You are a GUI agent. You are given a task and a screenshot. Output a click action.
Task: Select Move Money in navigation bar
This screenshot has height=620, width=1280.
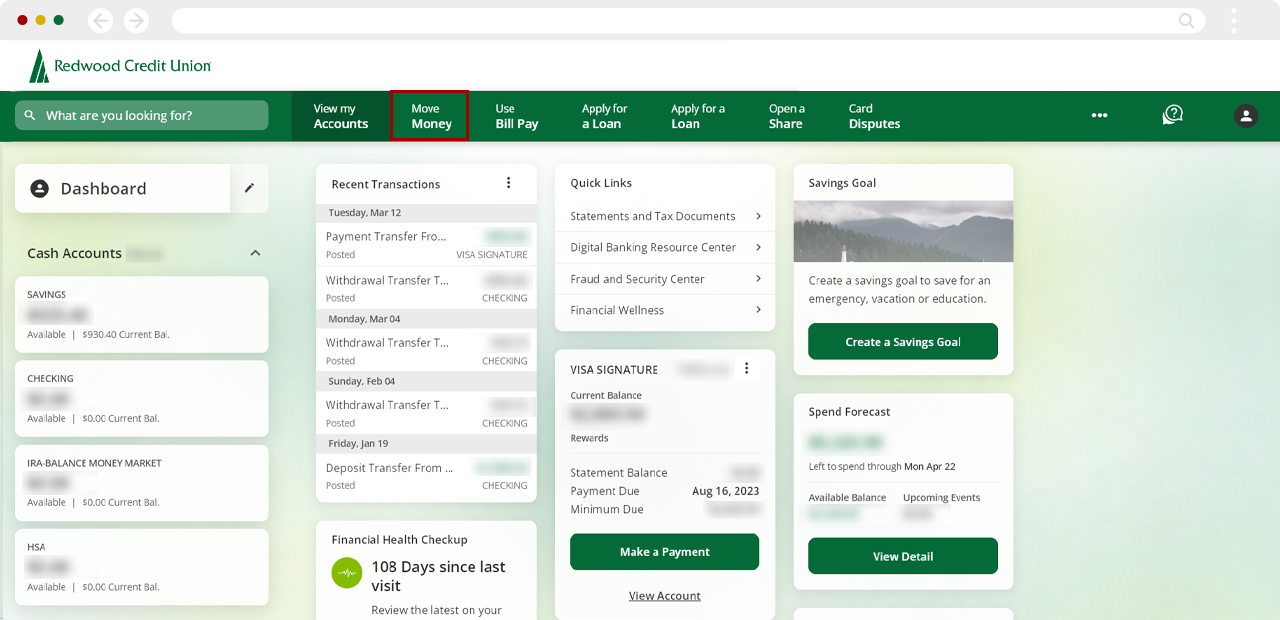pos(430,116)
